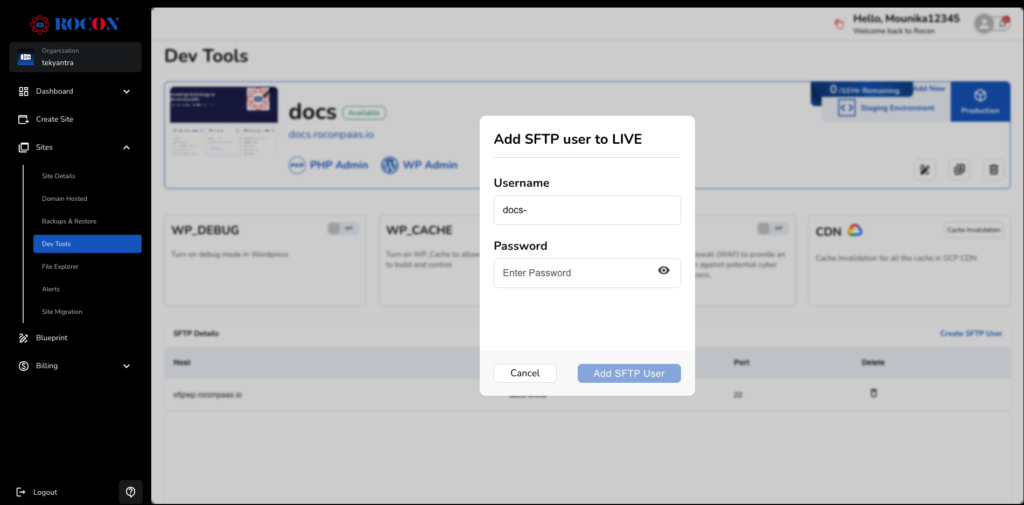Open the Alerts sidebar item

point(50,289)
